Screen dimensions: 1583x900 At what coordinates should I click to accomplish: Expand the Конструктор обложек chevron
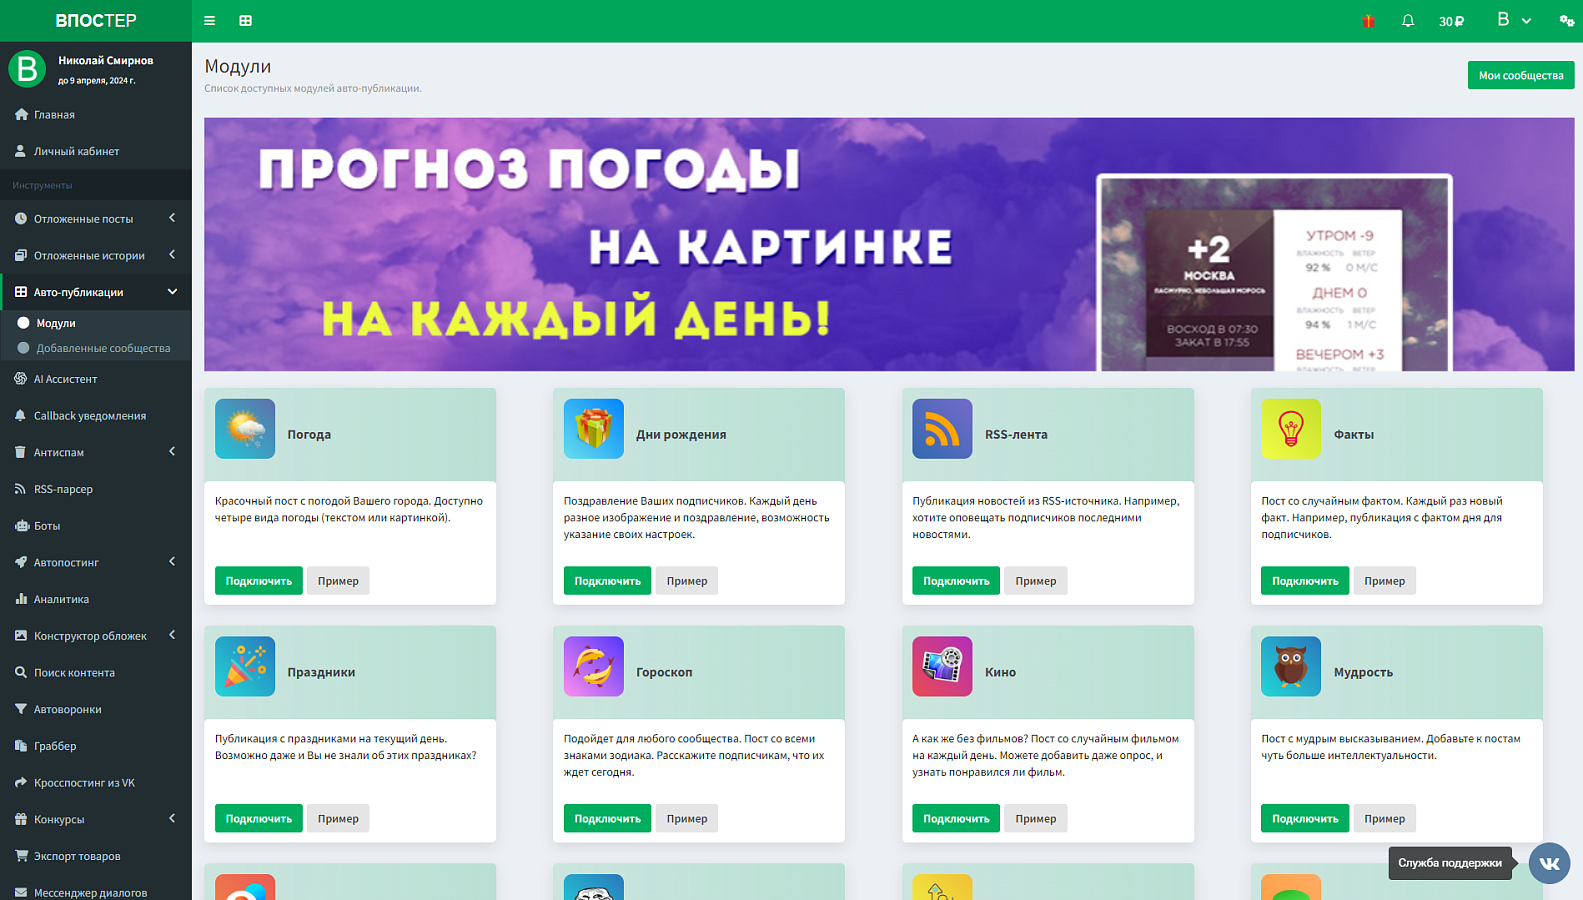click(172, 635)
